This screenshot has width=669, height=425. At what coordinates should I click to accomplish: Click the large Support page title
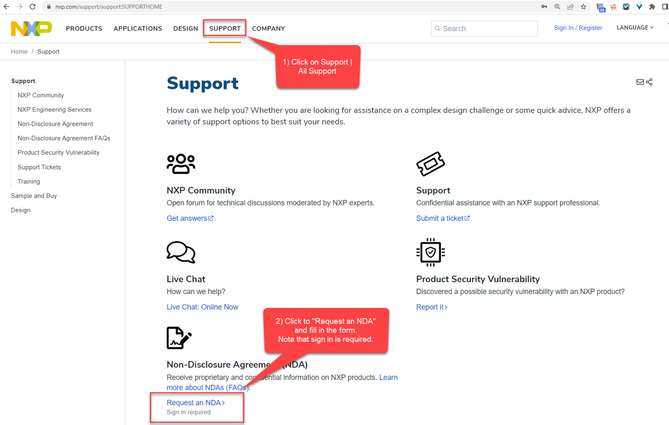click(203, 83)
